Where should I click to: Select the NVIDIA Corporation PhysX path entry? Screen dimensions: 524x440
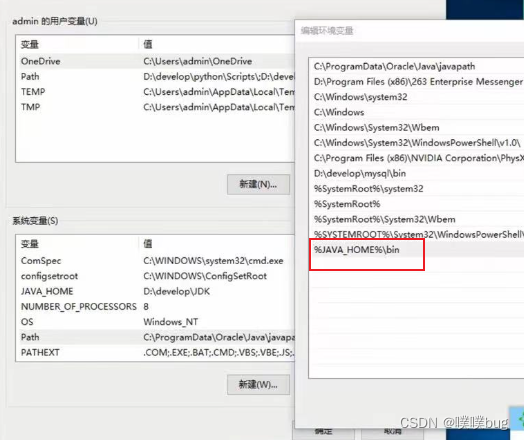point(416,158)
